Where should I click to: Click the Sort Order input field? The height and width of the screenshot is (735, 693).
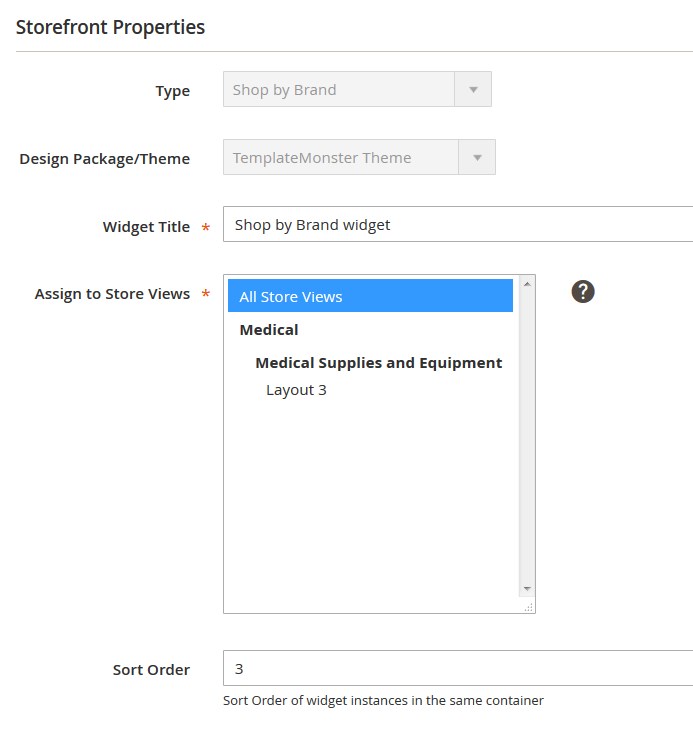(458, 668)
